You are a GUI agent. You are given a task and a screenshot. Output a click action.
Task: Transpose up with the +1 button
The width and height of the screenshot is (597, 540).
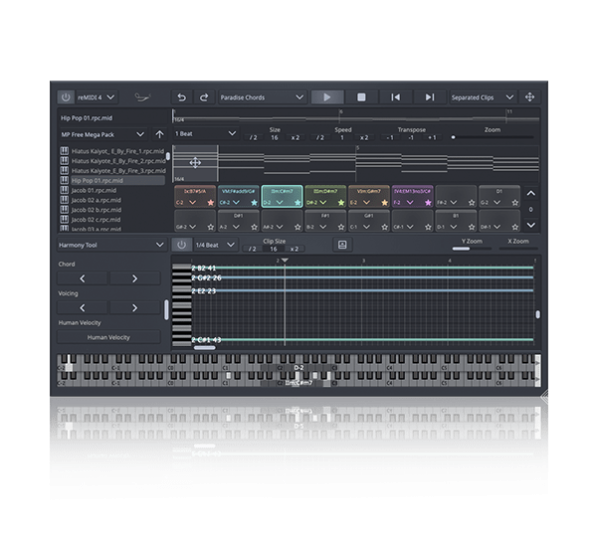(x=432, y=138)
